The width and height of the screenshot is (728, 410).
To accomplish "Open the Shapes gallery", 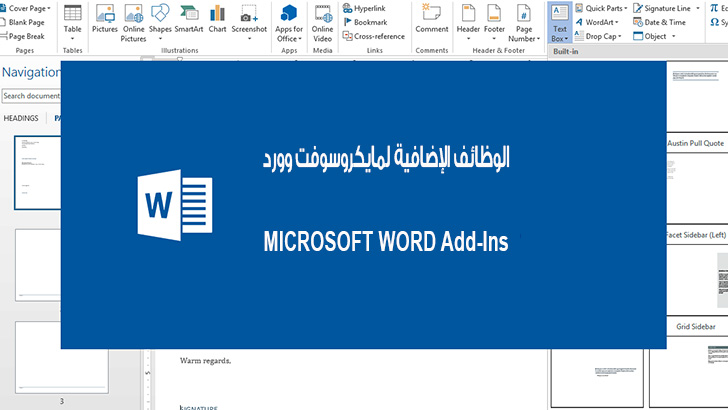I will (x=160, y=22).
